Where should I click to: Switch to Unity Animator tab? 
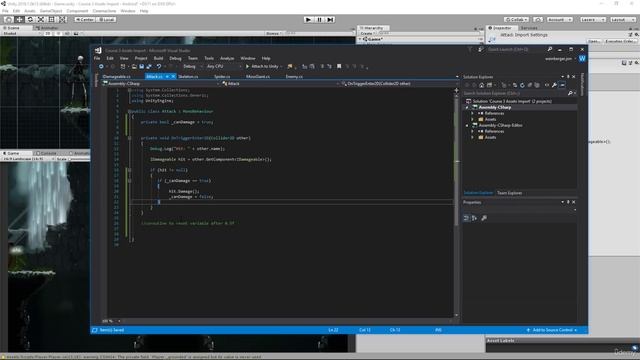[47, 28]
